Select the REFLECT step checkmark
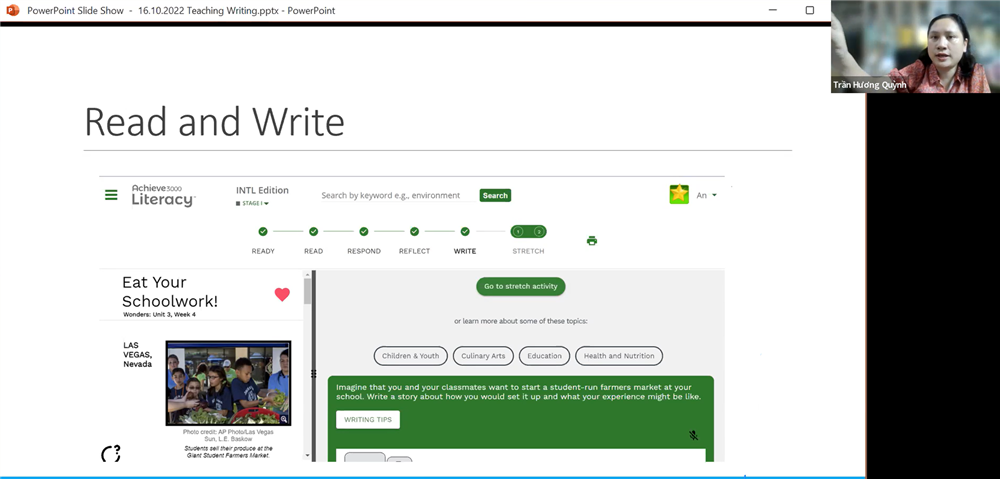 [x=414, y=232]
